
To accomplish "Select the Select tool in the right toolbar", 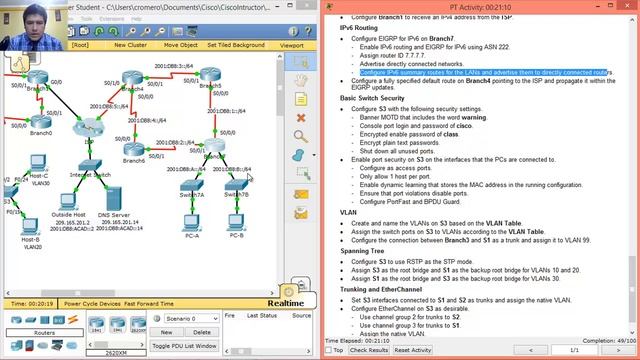I will coord(301,62).
